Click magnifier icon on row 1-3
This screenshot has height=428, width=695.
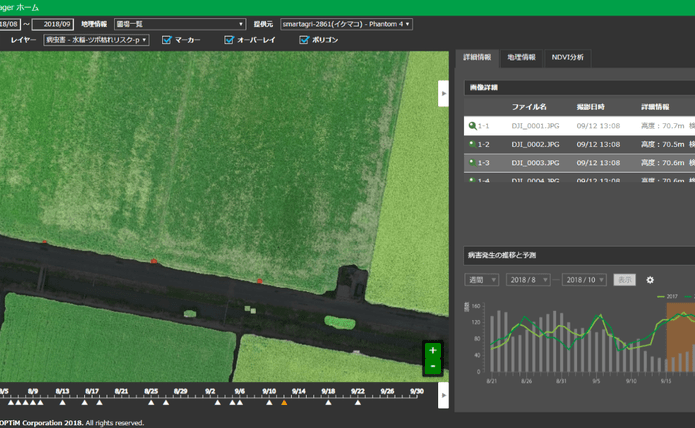(x=472, y=163)
